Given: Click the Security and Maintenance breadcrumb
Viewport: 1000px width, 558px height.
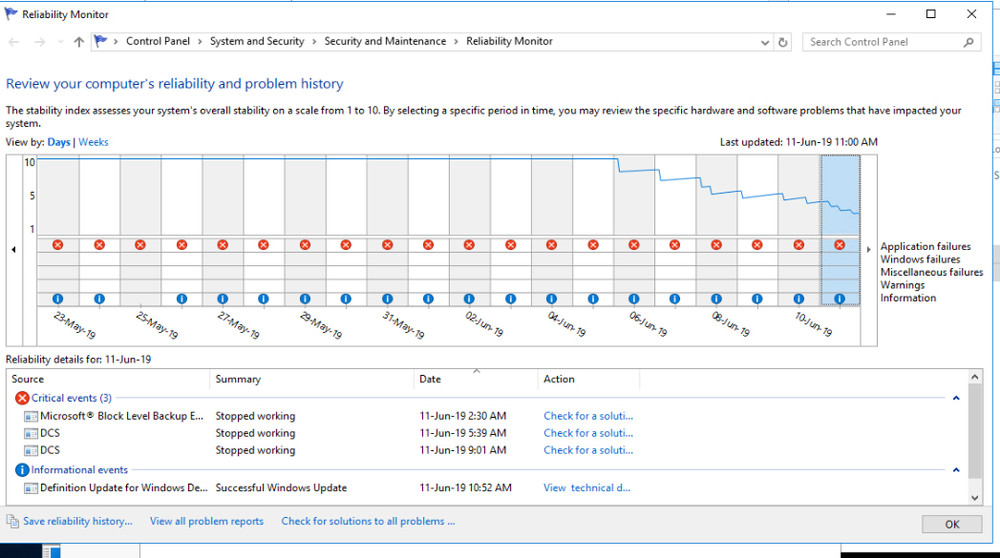Looking at the screenshot, I should (385, 41).
